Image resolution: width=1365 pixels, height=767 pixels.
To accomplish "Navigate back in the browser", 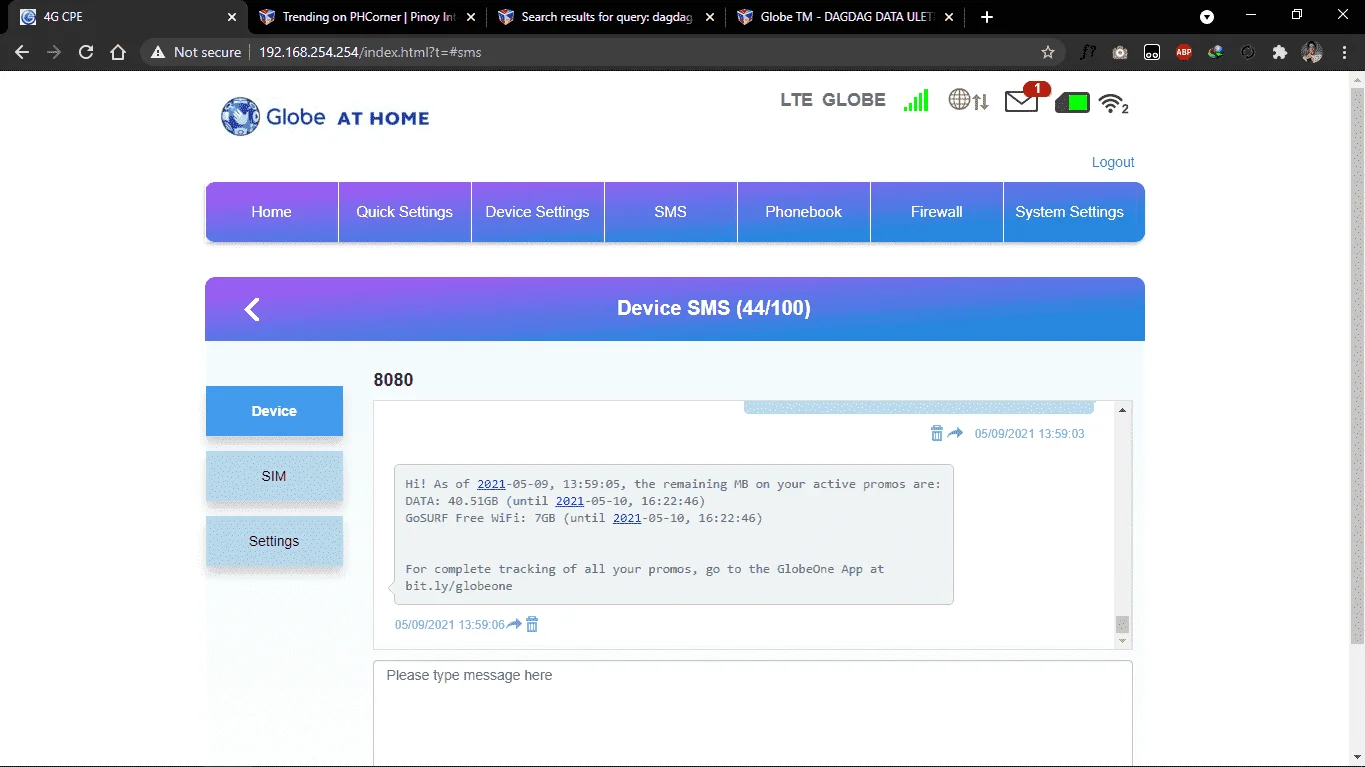I will (x=22, y=52).
